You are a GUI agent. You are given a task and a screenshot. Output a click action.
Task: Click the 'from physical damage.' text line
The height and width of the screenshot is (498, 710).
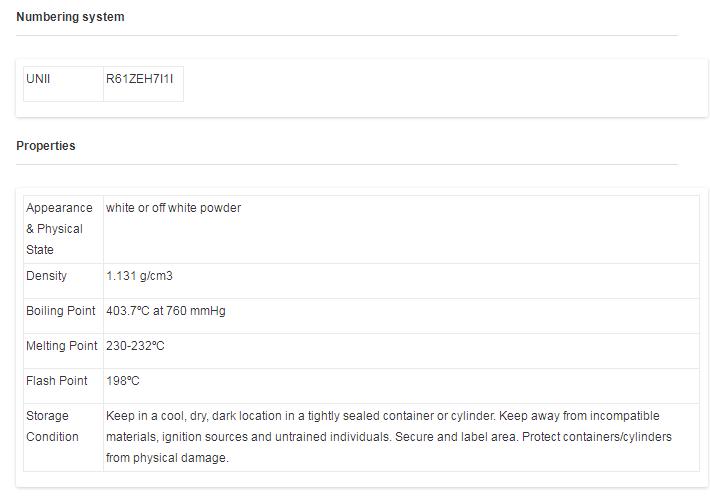[167, 458]
